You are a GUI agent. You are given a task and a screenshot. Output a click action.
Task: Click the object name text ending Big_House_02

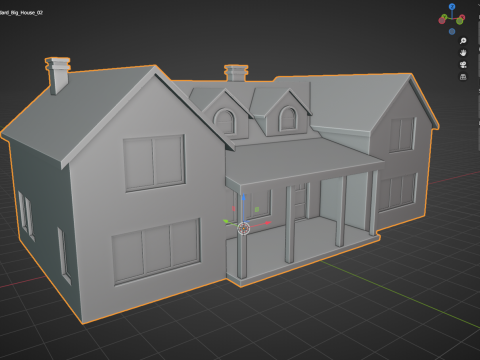21,13
